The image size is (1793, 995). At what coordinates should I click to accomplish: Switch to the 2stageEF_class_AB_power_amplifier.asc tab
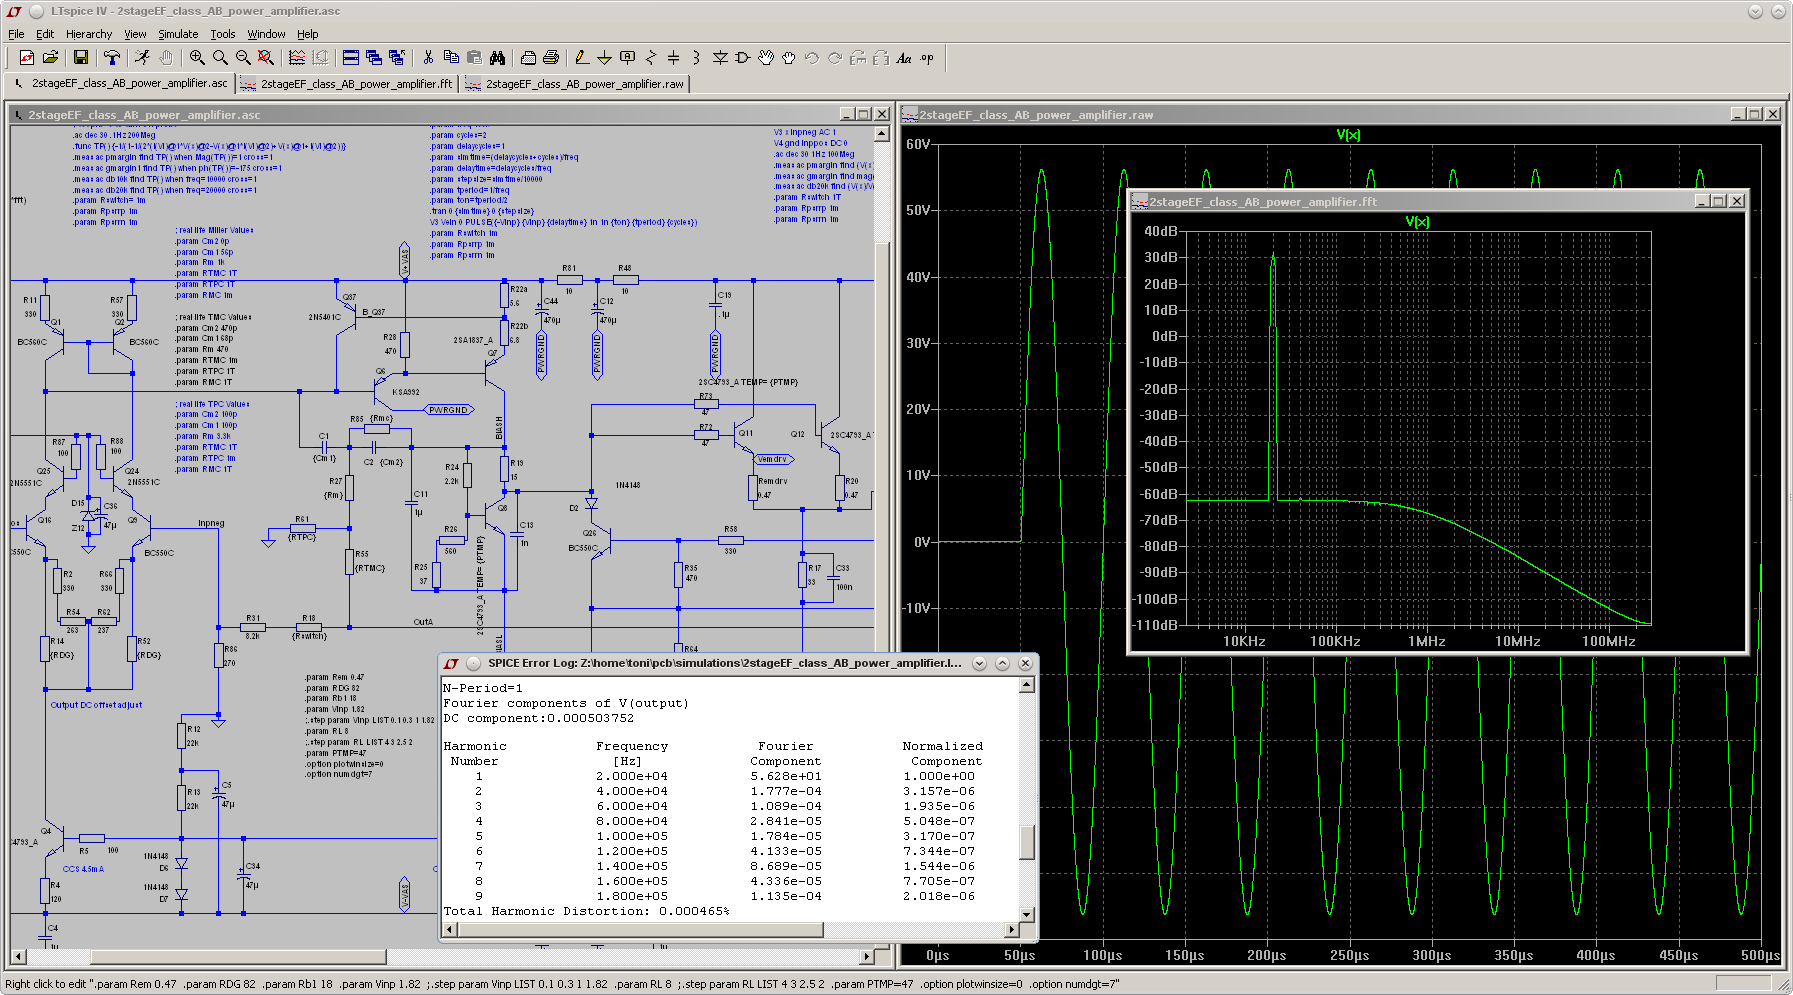(120, 83)
